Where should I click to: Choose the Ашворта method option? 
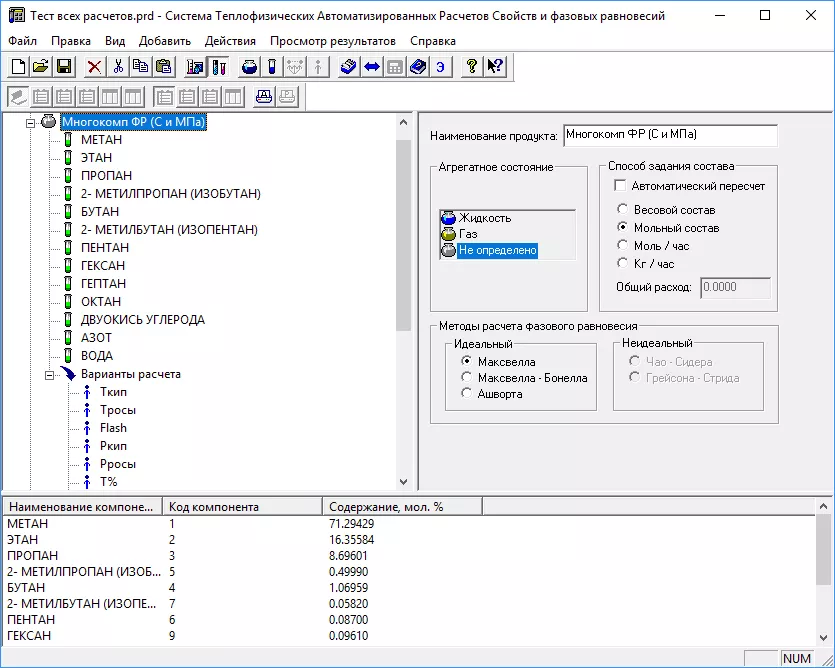(467, 394)
